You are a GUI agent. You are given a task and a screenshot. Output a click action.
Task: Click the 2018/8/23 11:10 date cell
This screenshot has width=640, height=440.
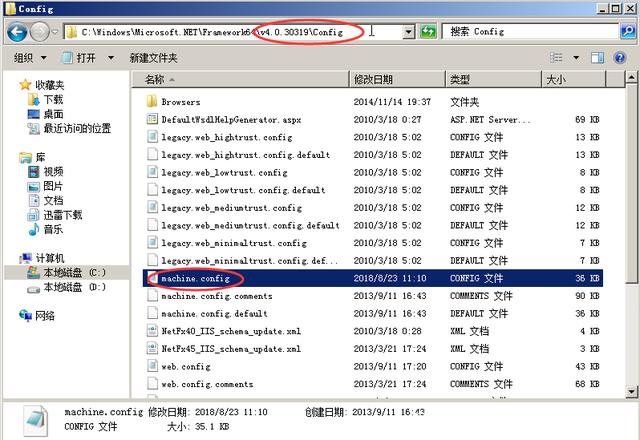tap(390, 278)
